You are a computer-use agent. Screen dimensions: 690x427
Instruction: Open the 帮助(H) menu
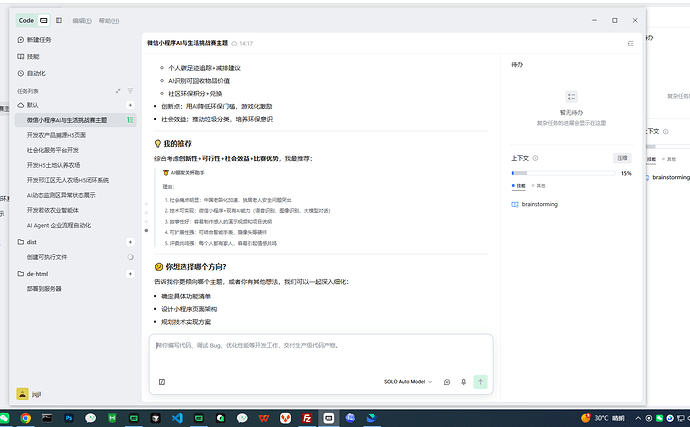[109, 21]
